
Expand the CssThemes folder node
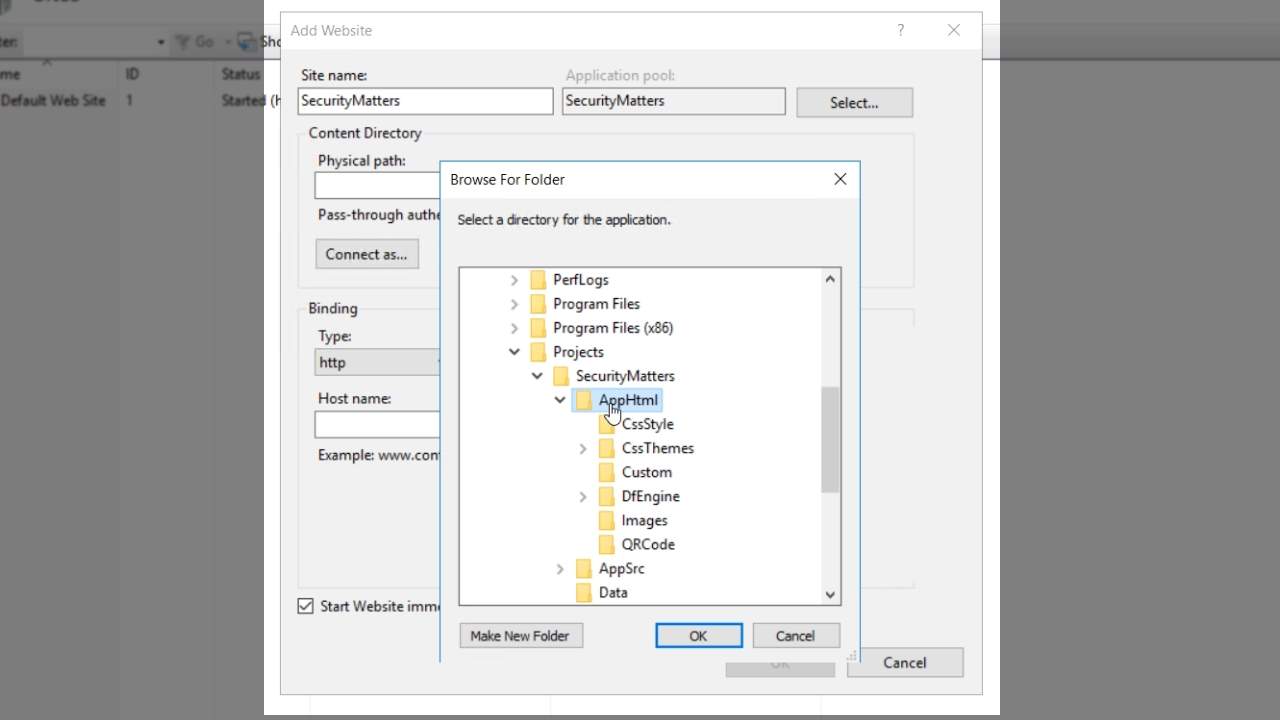click(583, 449)
